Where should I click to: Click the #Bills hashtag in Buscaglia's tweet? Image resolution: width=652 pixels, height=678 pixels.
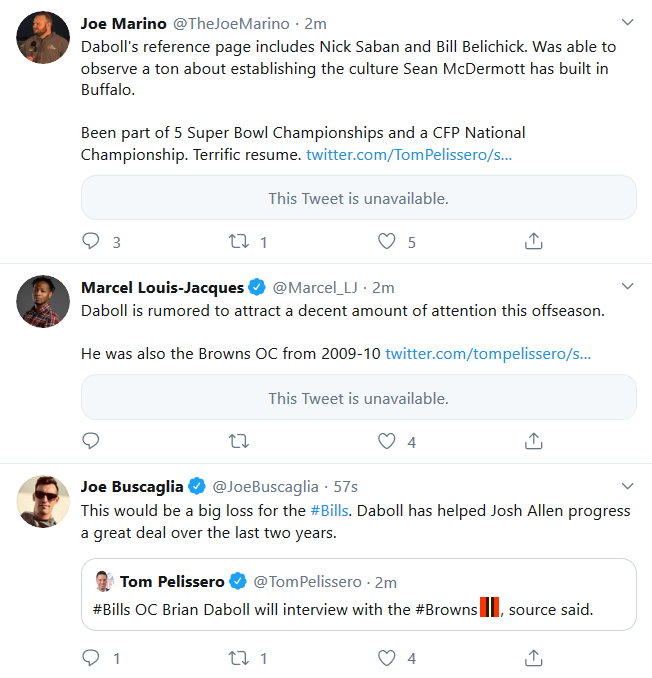coord(329,511)
